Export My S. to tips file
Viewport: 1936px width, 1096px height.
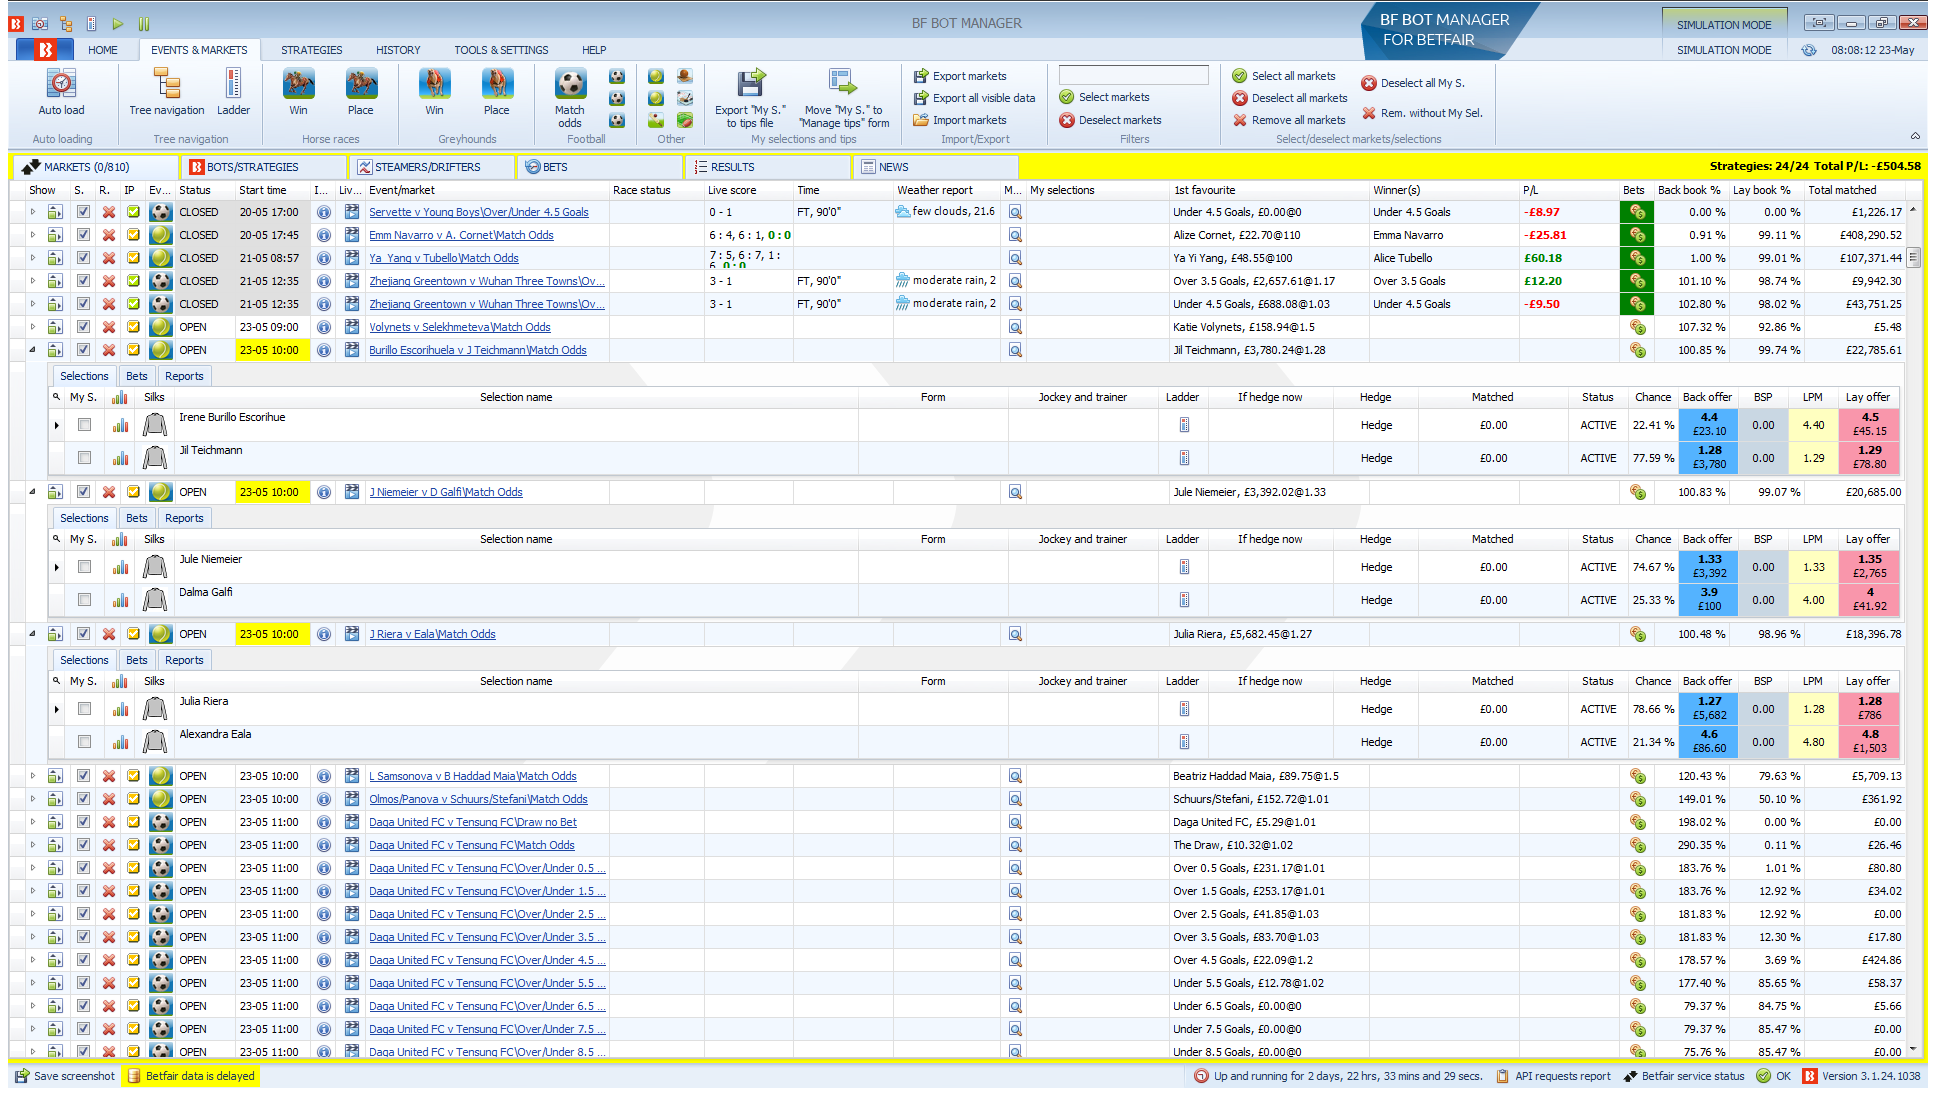click(750, 97)
